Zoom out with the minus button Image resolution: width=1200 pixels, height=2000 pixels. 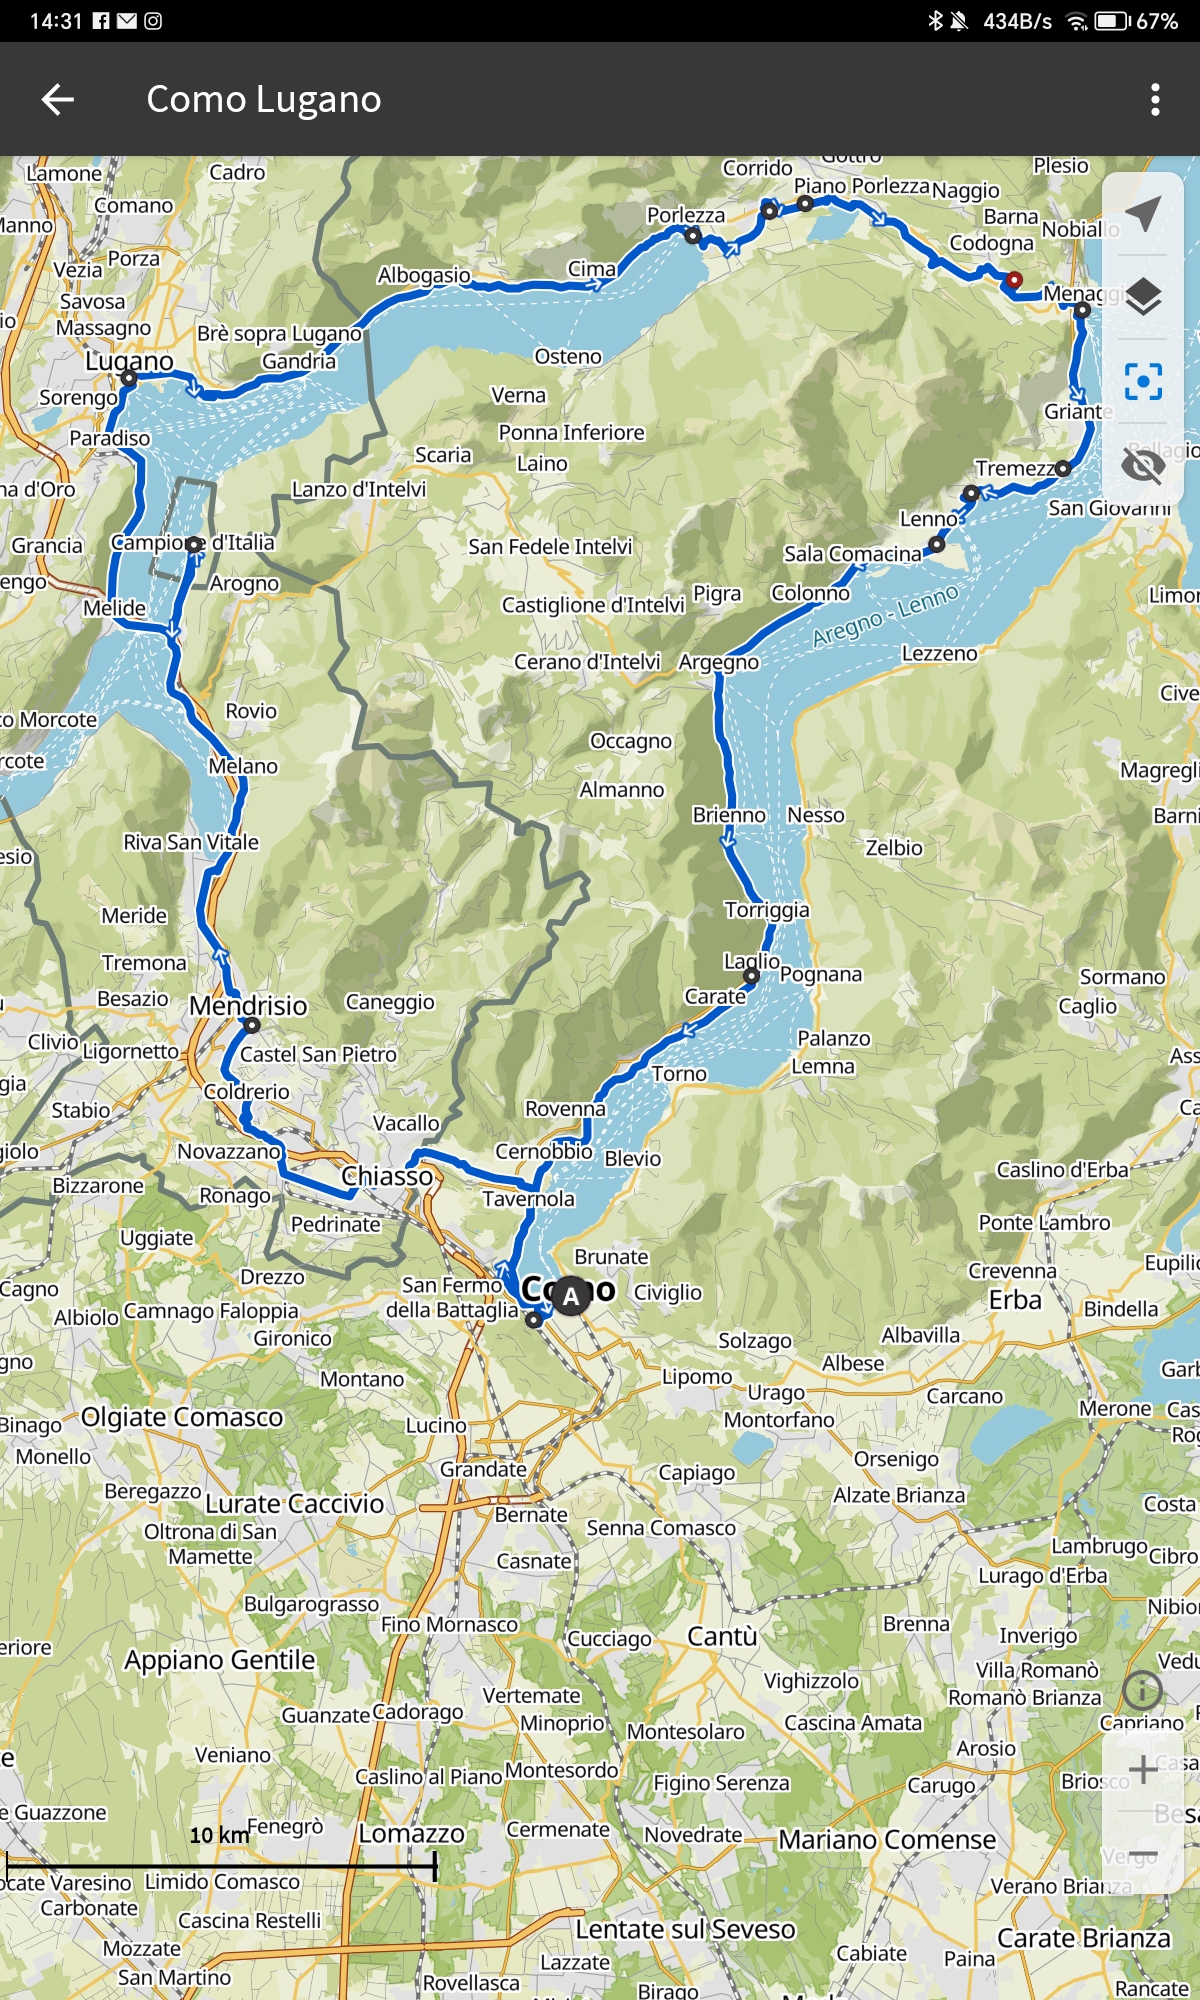click(1143, 1855)
